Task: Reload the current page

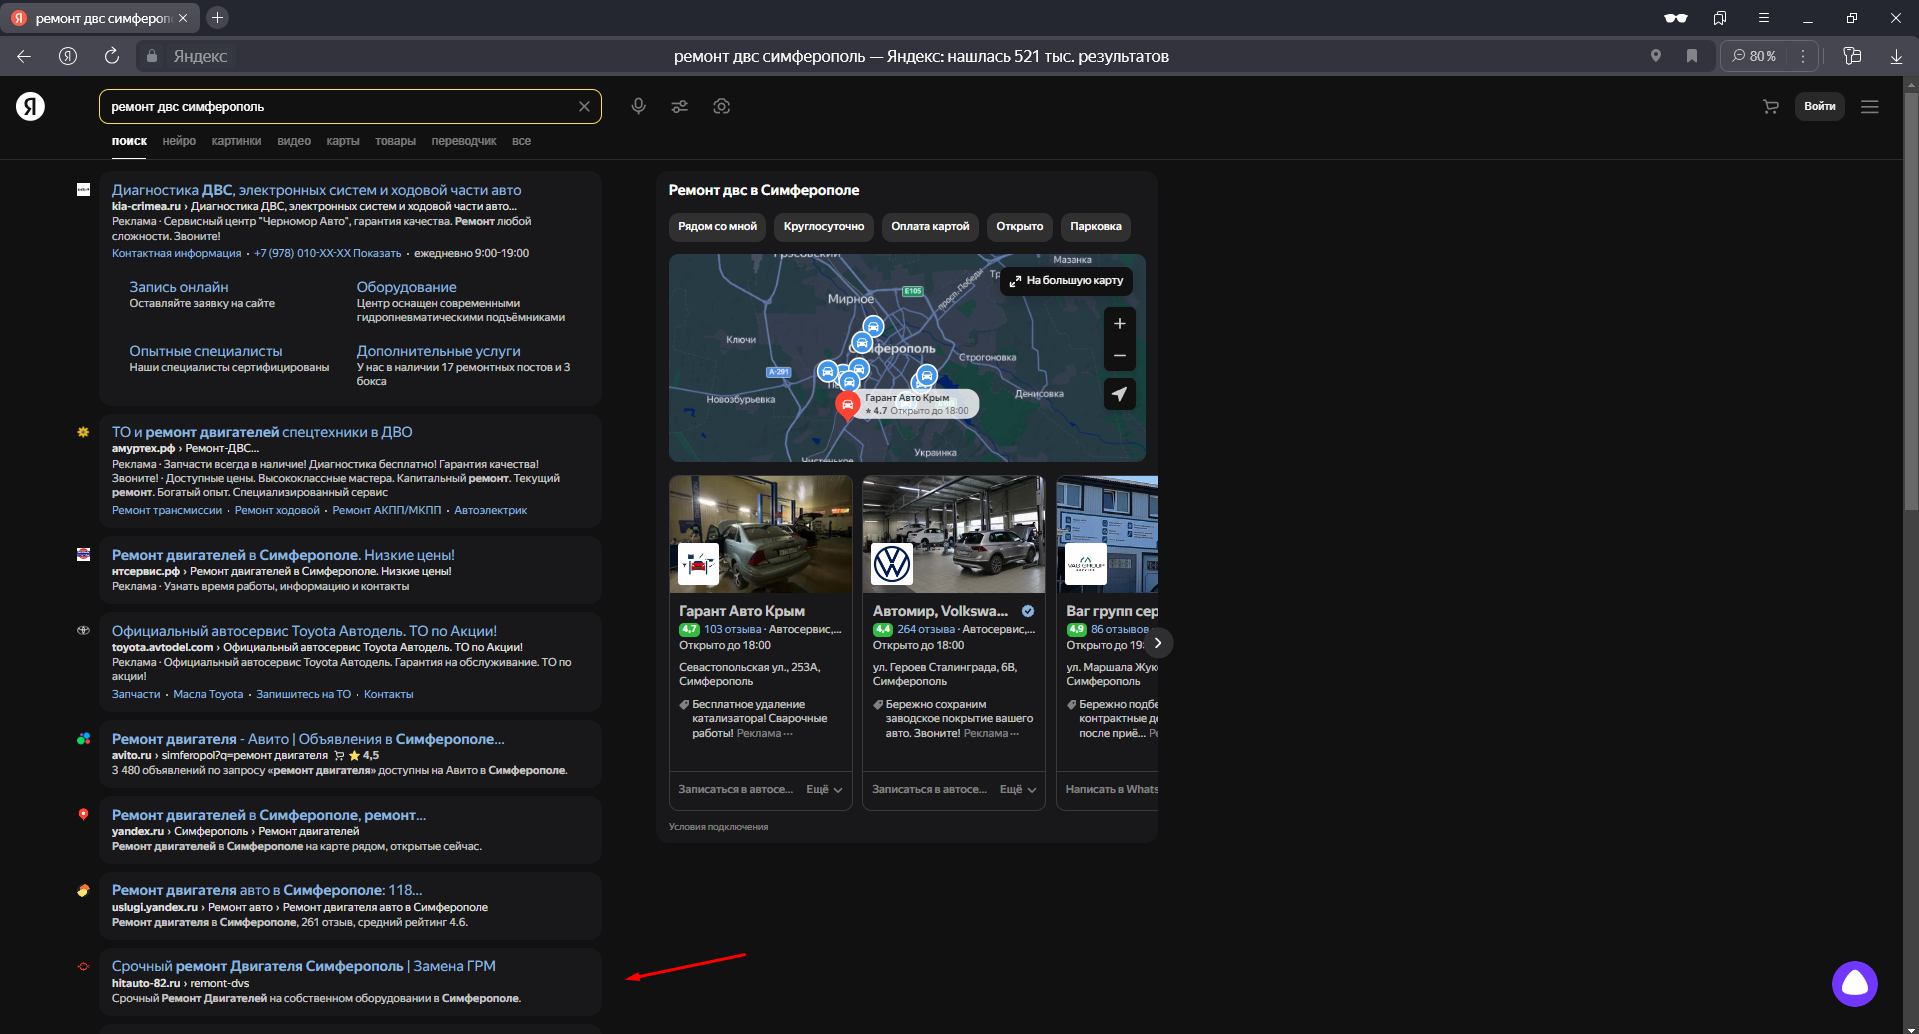Action: [112, 56]
